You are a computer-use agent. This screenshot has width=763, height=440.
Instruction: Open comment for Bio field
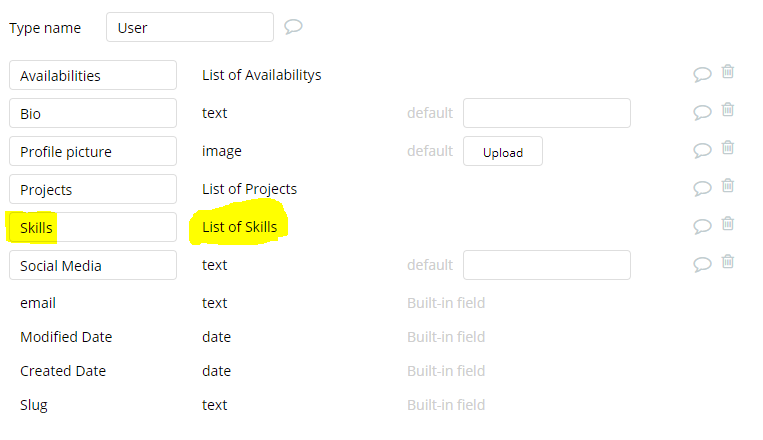(x=702, y=112)
